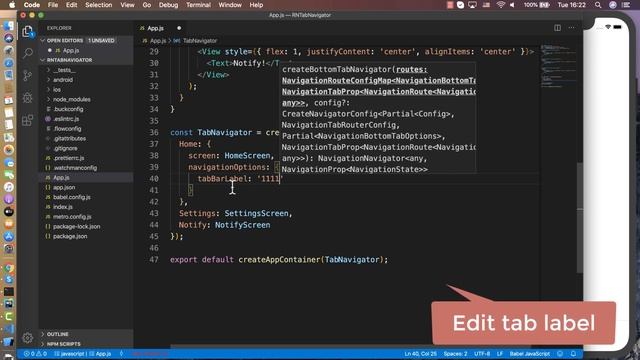Click the editor vertical scrollbar
This screenshot has width=640, height=360.
[x=580, y=218]
